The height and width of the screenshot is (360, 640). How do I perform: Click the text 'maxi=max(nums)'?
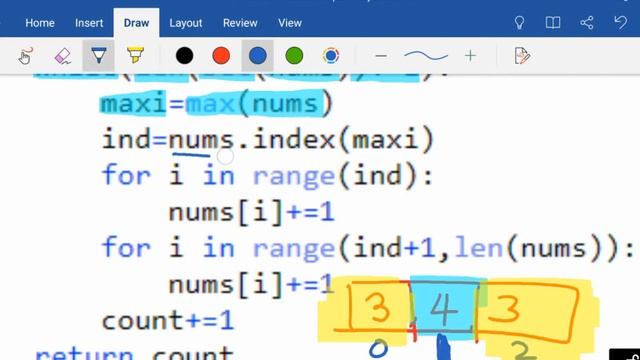click(216, 104)
